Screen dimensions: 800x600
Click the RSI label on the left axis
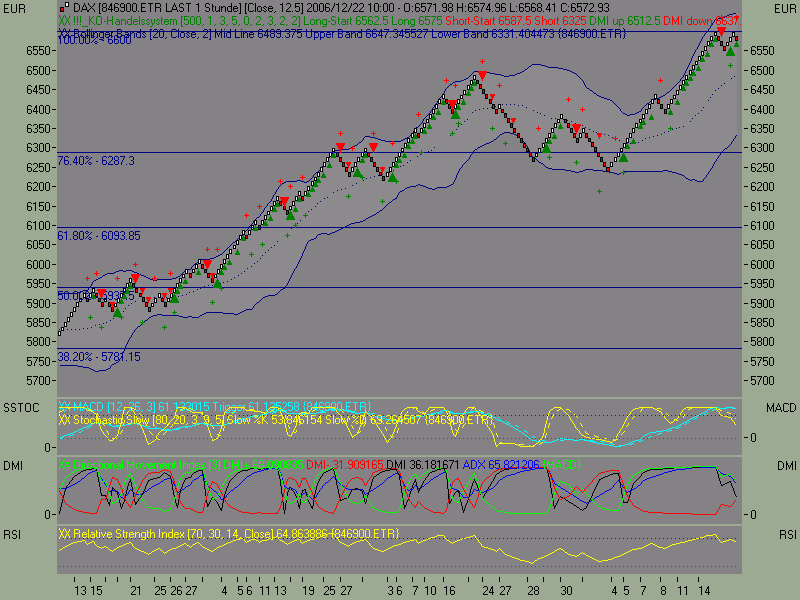(12, 534)
